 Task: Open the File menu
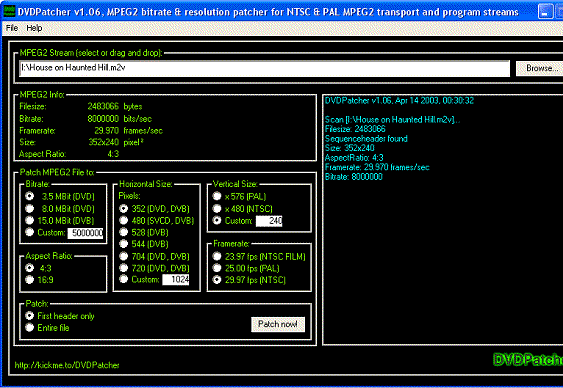click(x=12, y=28)
